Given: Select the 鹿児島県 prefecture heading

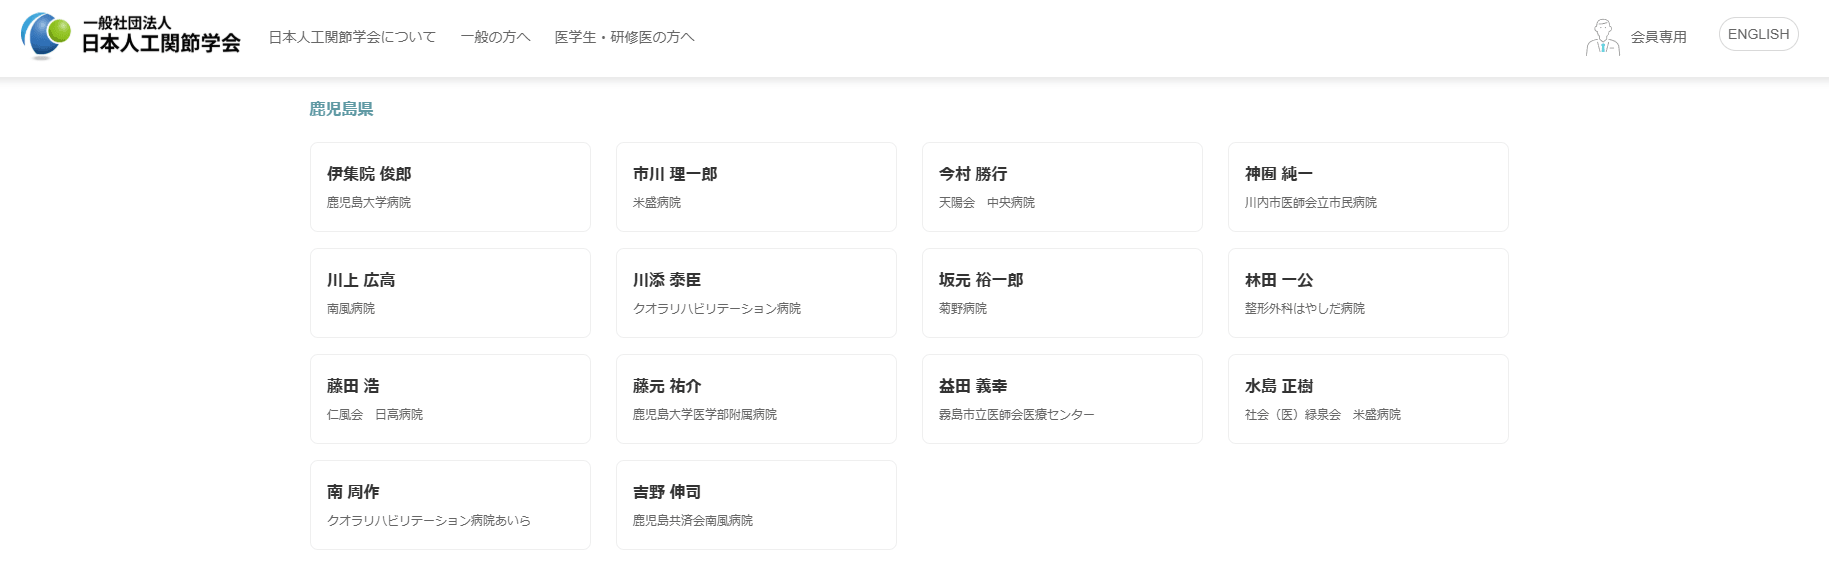Looking at the screenshot, I should (x=341, y=109).
